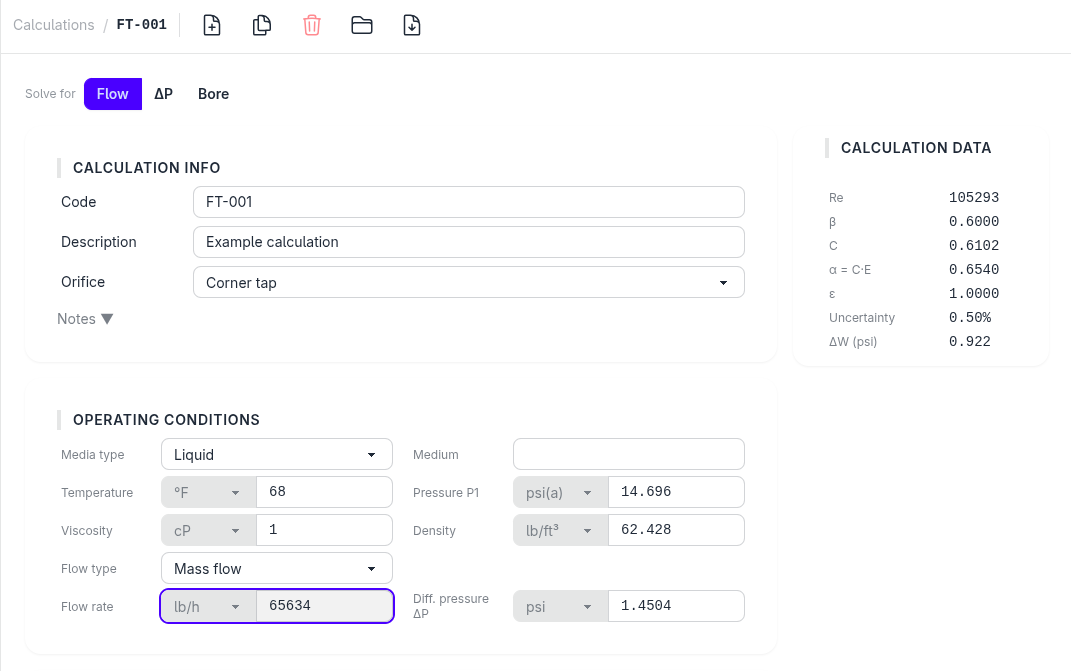Click the β value 0.6000

[x=973, y=221]
